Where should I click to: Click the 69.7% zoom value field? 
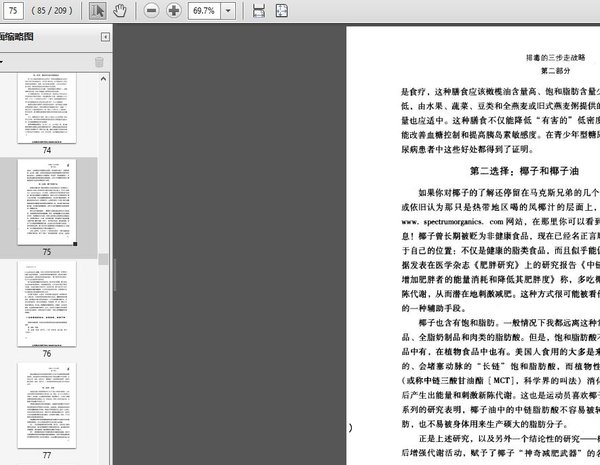click(204, 11)
